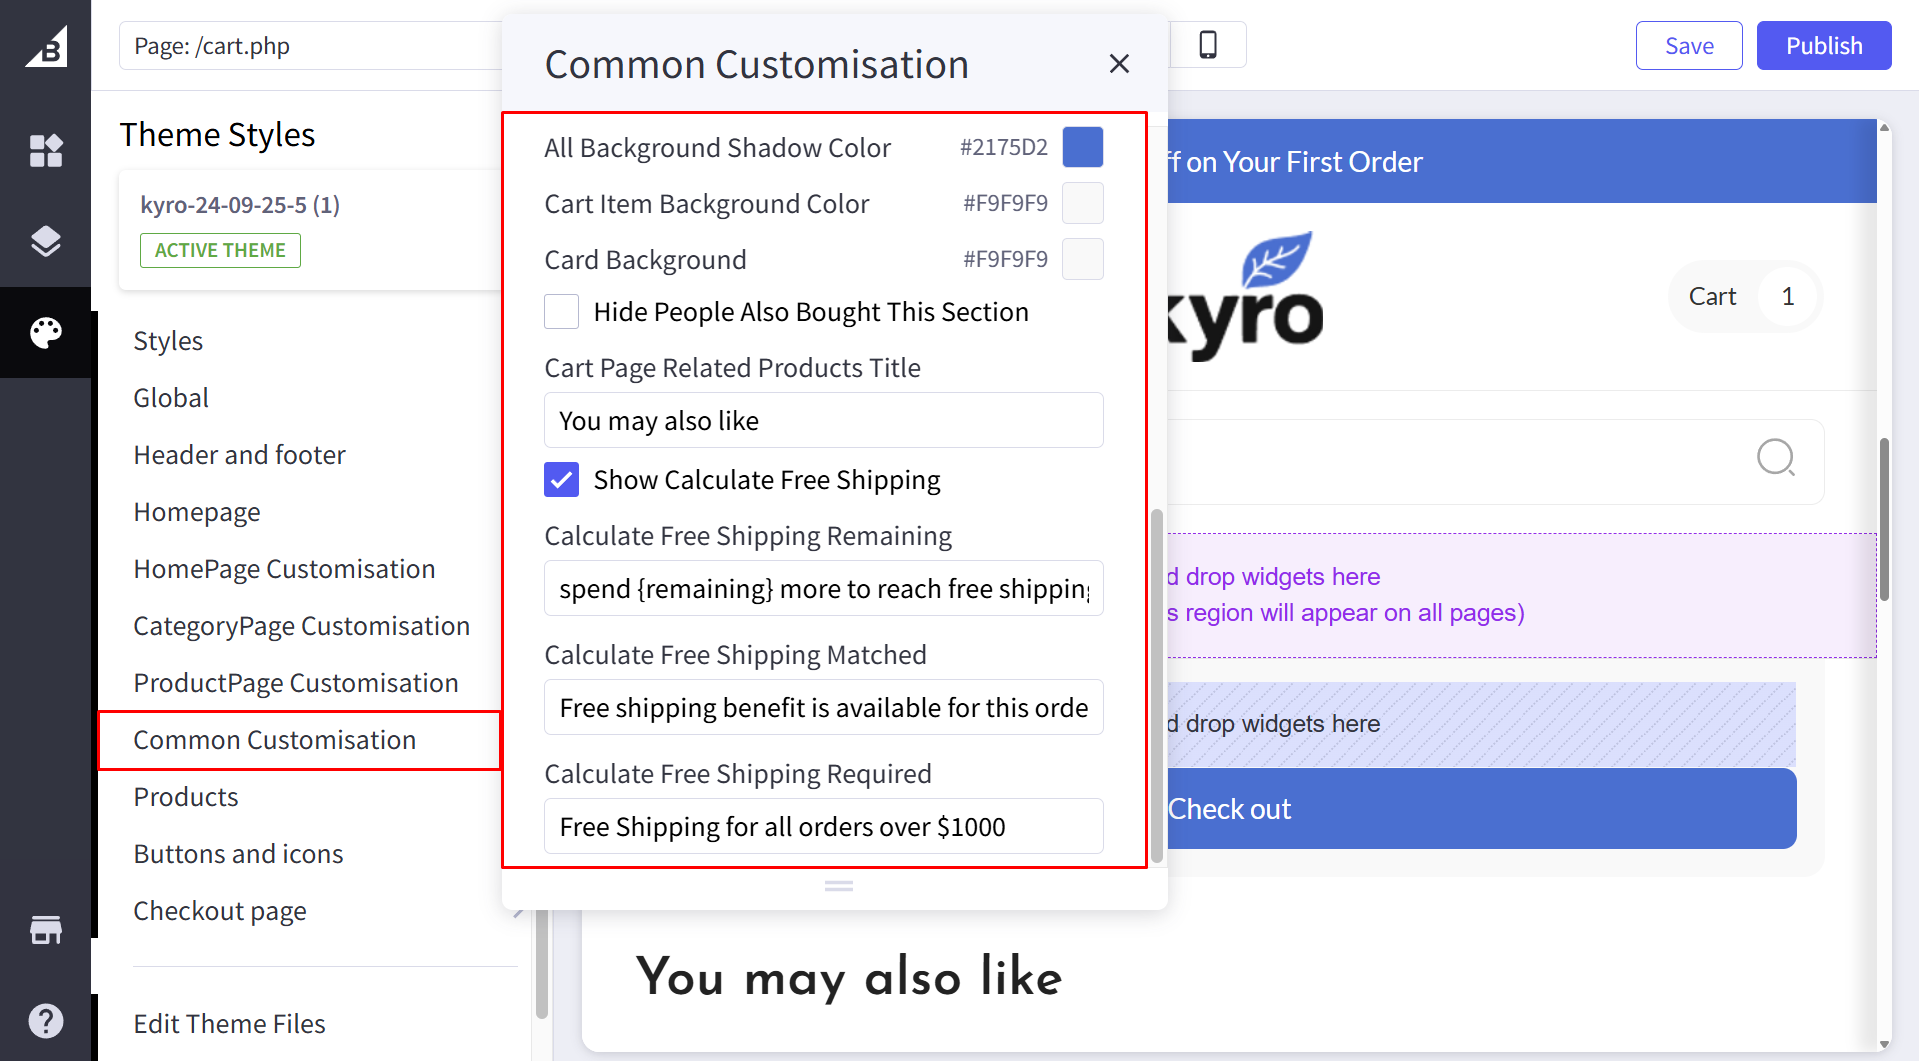This screenshot has height=1061, width=1919.
Task: Click the Save button
Action: (1688, 46)
